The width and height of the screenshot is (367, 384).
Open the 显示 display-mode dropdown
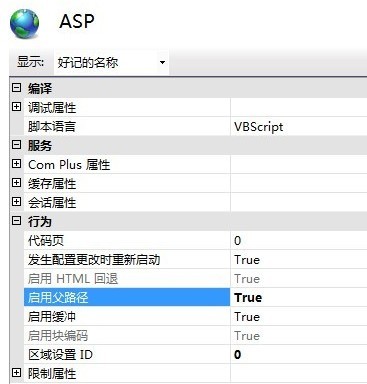162,62
